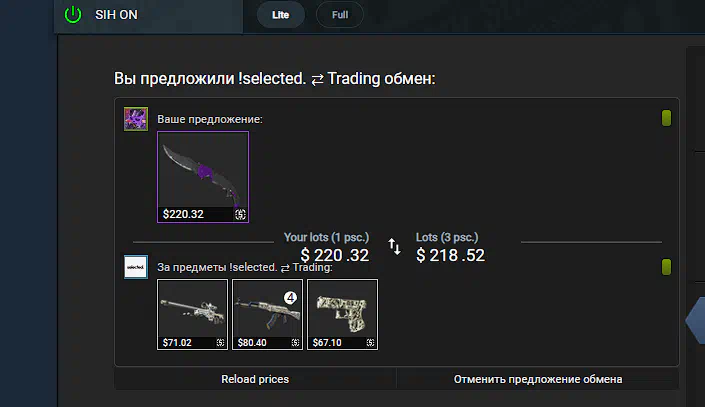Click green status indicator for your offer
The image size is (705, 407).
click(x=666, y=118)
